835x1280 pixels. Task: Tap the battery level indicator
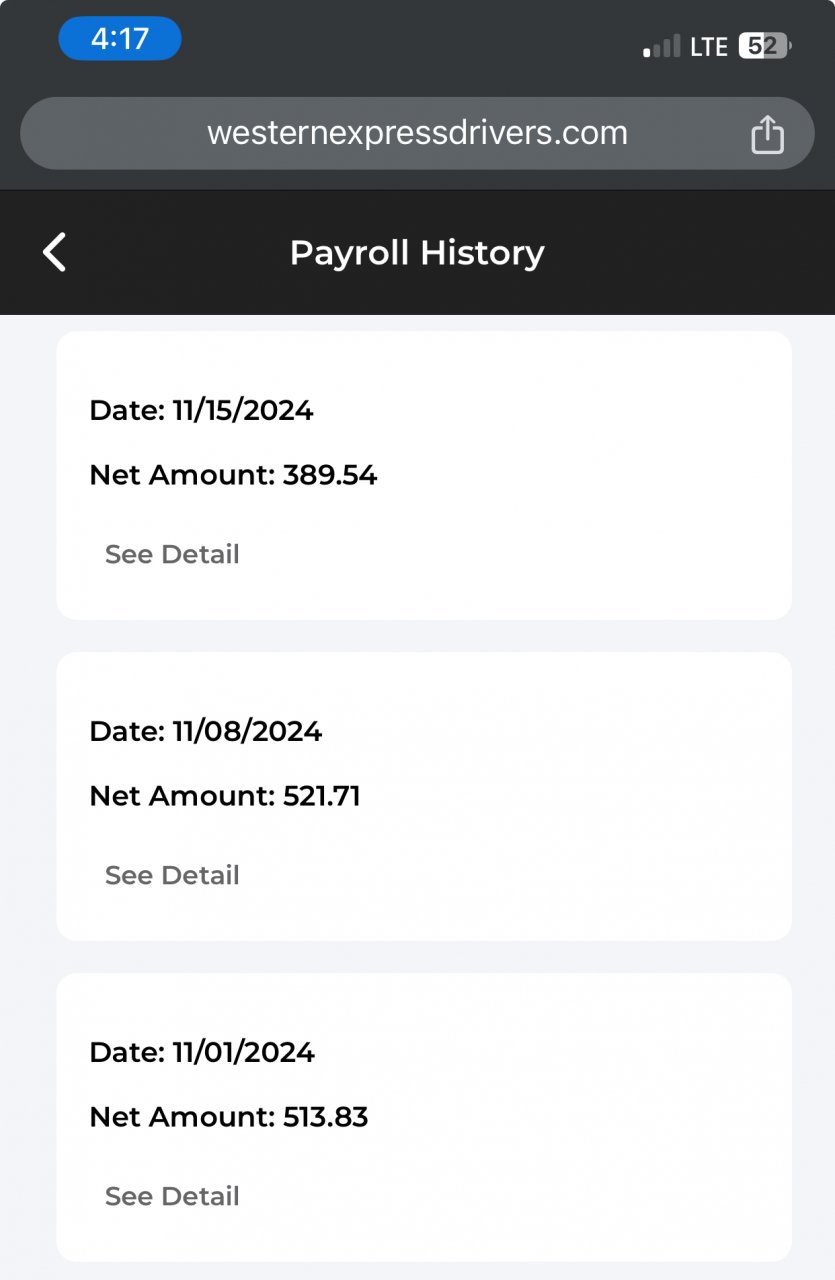765,46
